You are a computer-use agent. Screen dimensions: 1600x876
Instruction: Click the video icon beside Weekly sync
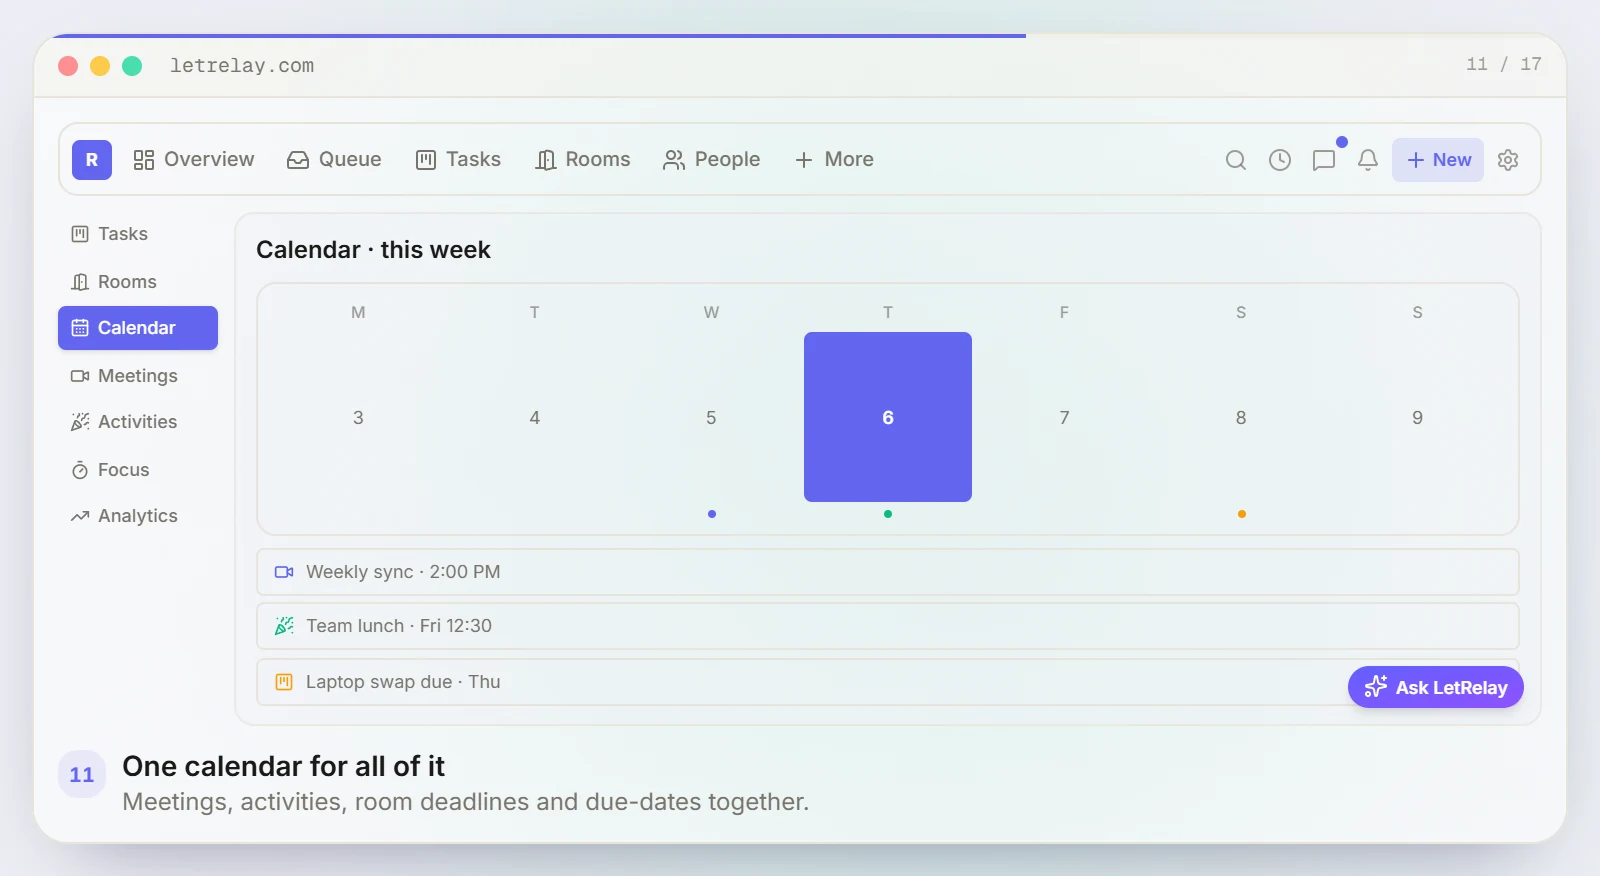284,572
